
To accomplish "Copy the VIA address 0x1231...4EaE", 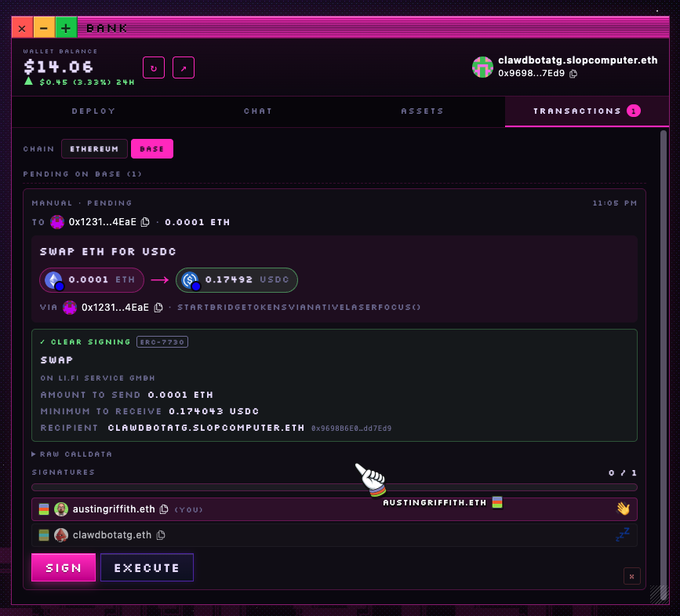I will (x=158, y=308).
